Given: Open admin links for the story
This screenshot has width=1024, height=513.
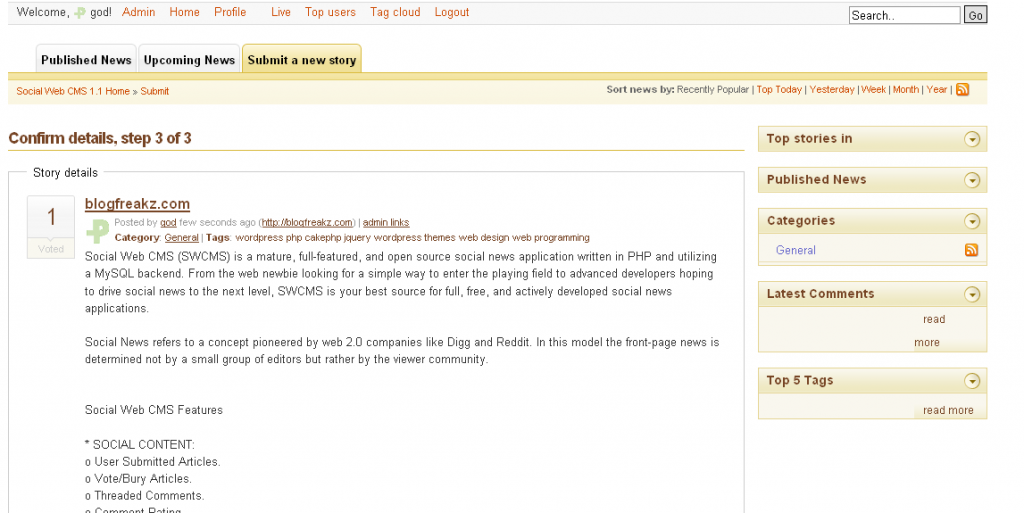Looking at the screenshot, I should (x=385, y=223).
